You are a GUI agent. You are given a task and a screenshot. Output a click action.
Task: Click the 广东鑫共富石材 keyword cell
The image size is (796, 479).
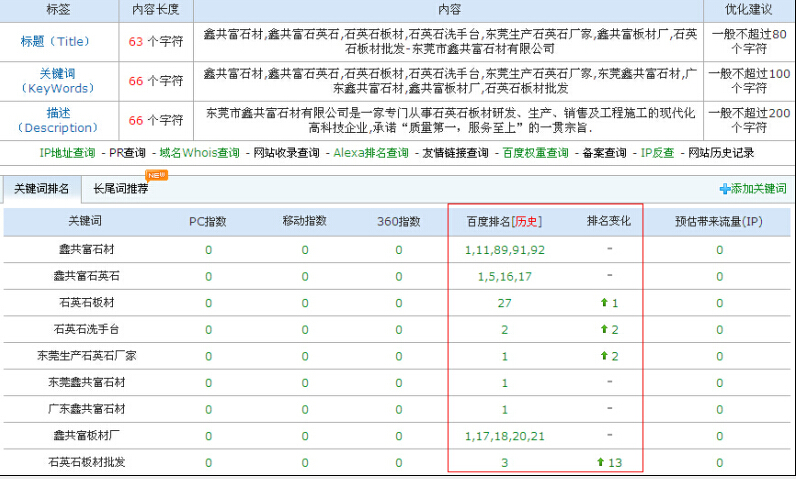86,408
